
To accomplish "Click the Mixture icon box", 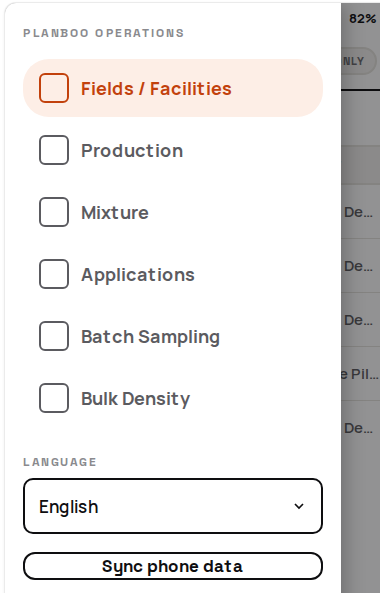I will pos(54,212).
